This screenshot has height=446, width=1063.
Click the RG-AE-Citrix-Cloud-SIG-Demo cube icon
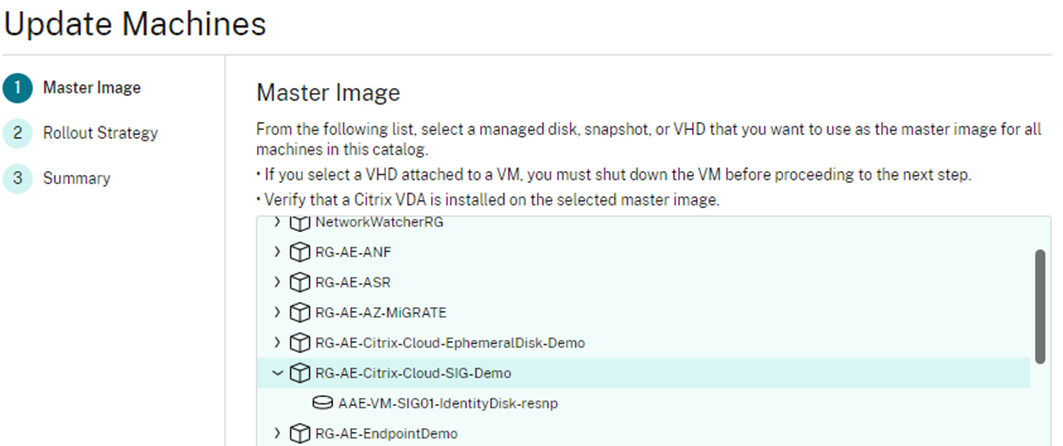click(299, 373)
